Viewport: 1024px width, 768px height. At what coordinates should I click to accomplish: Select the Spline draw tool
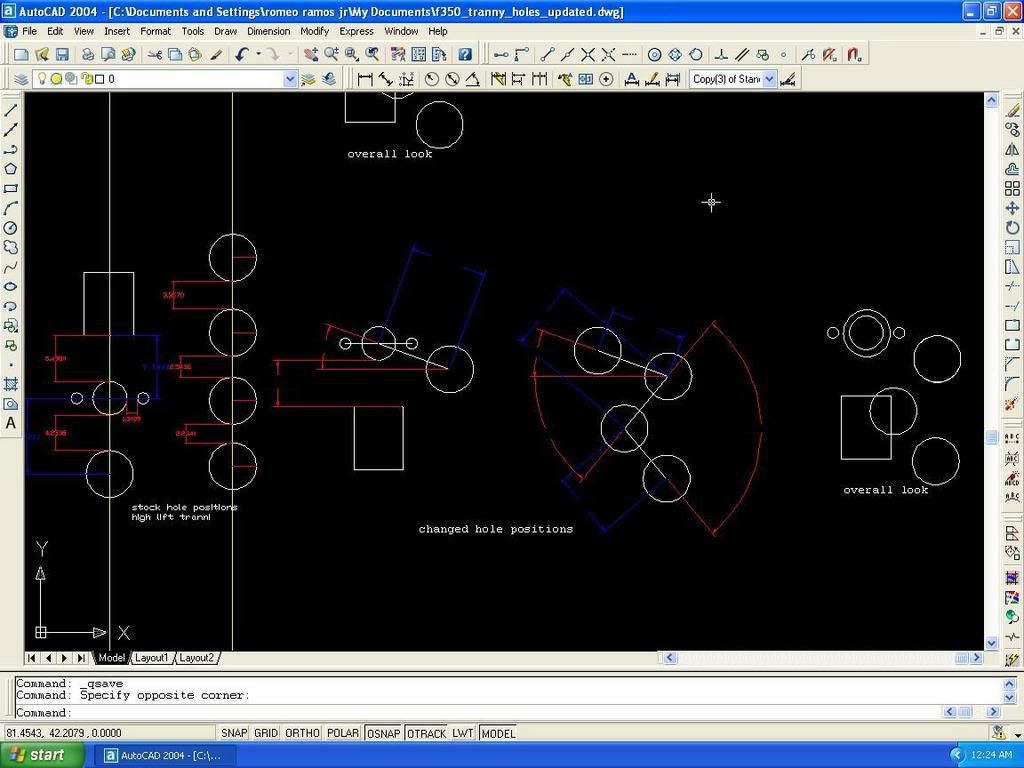click(10, 267)
